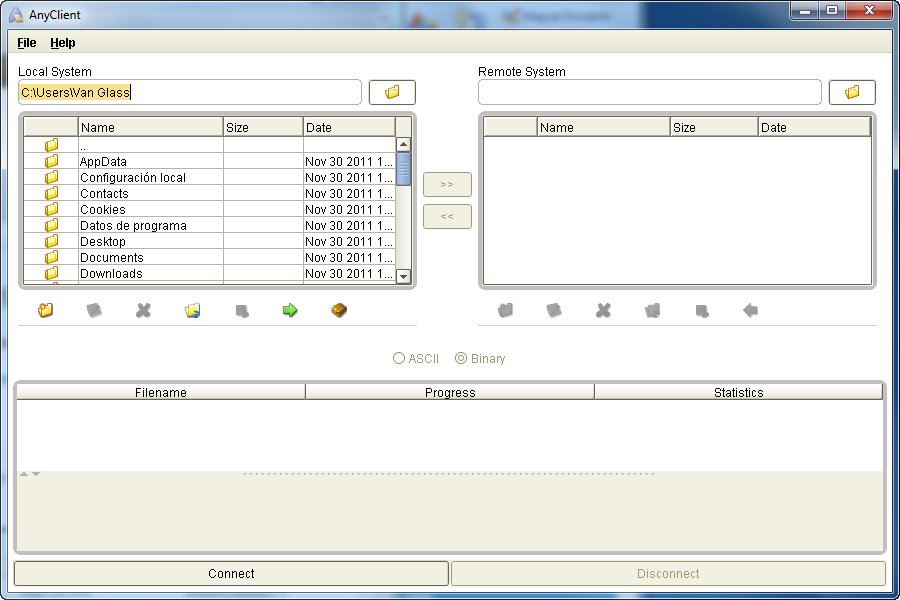Click the local refresh folder icon

193,311
